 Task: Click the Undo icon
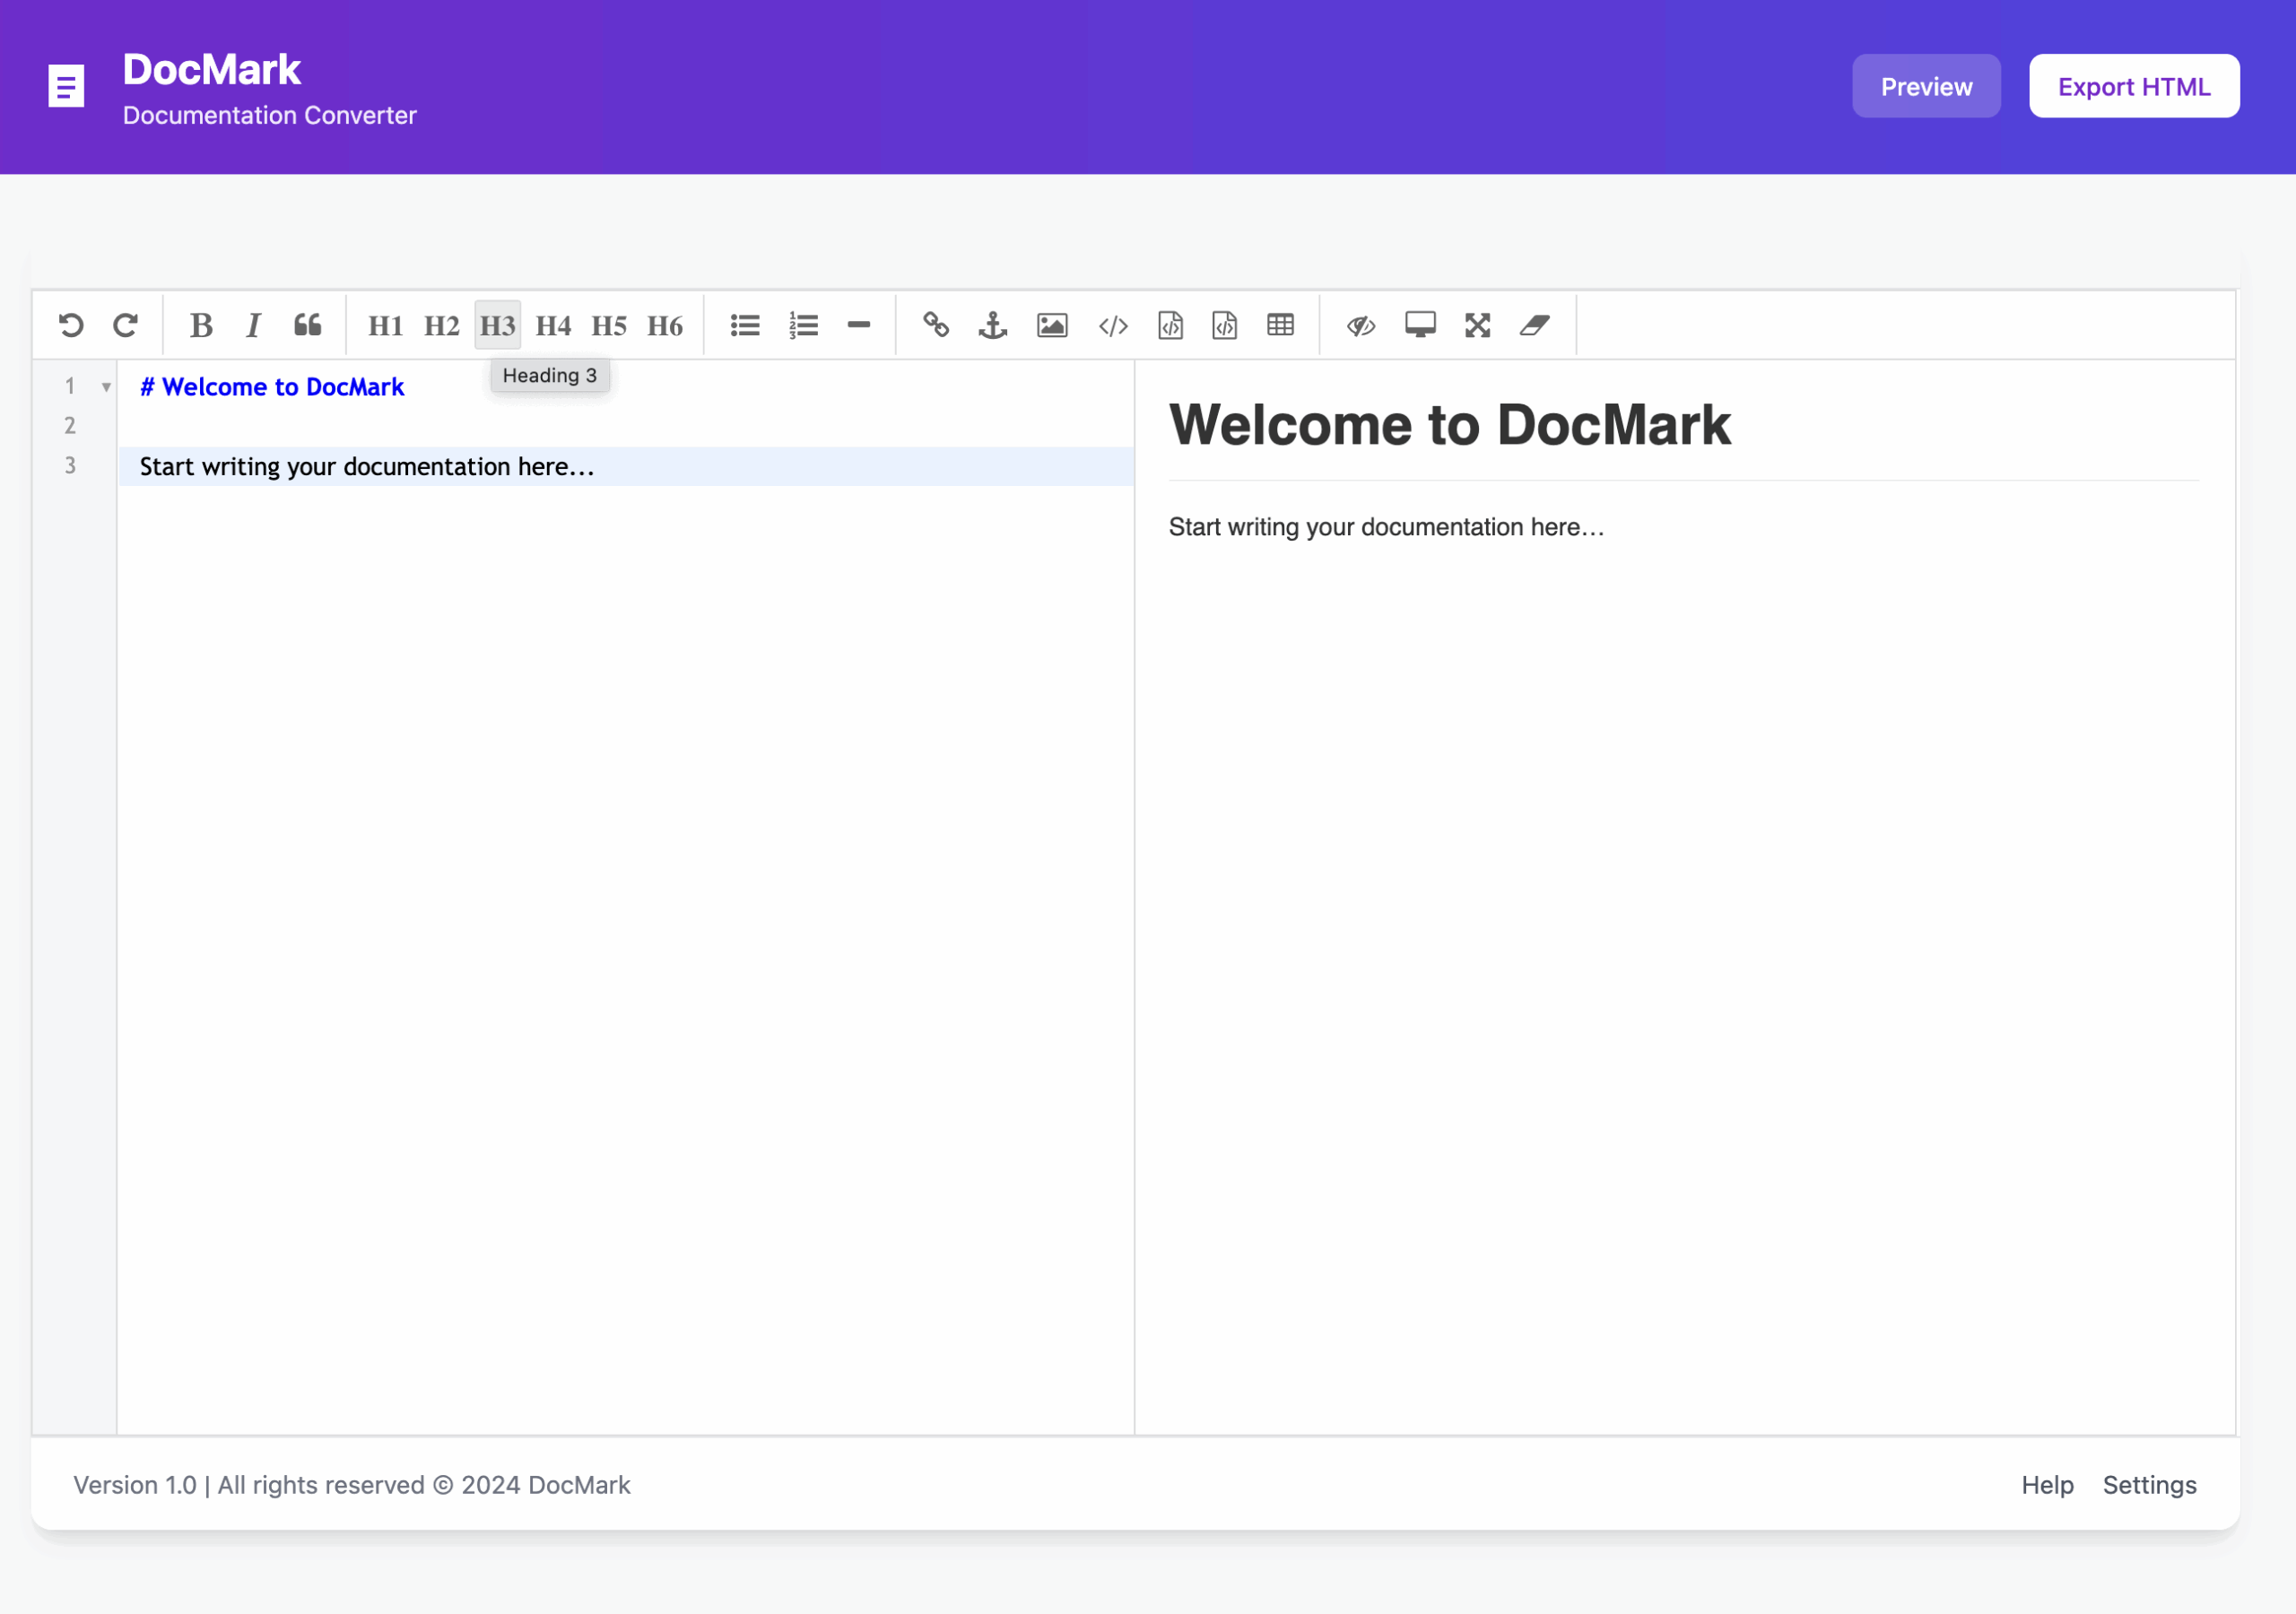click(x=70, y=325)
